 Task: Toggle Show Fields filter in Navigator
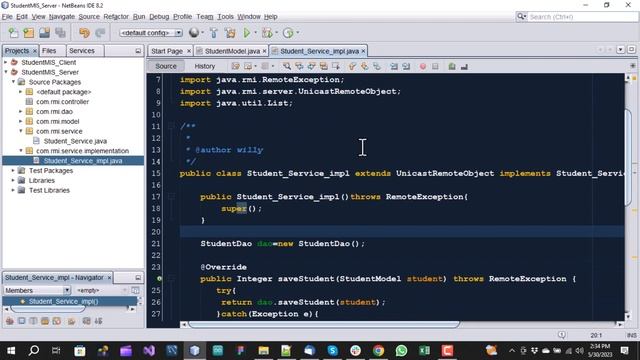pyautogui.click(x=22, y=321)
